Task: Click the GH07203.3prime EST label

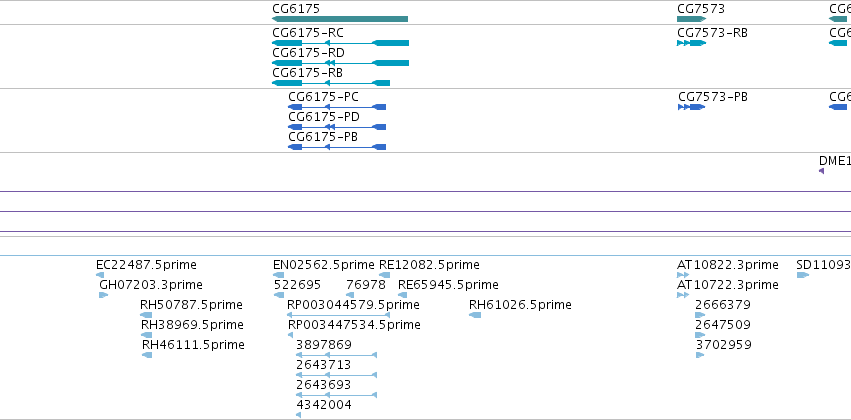Action: (x=151, y=285)
